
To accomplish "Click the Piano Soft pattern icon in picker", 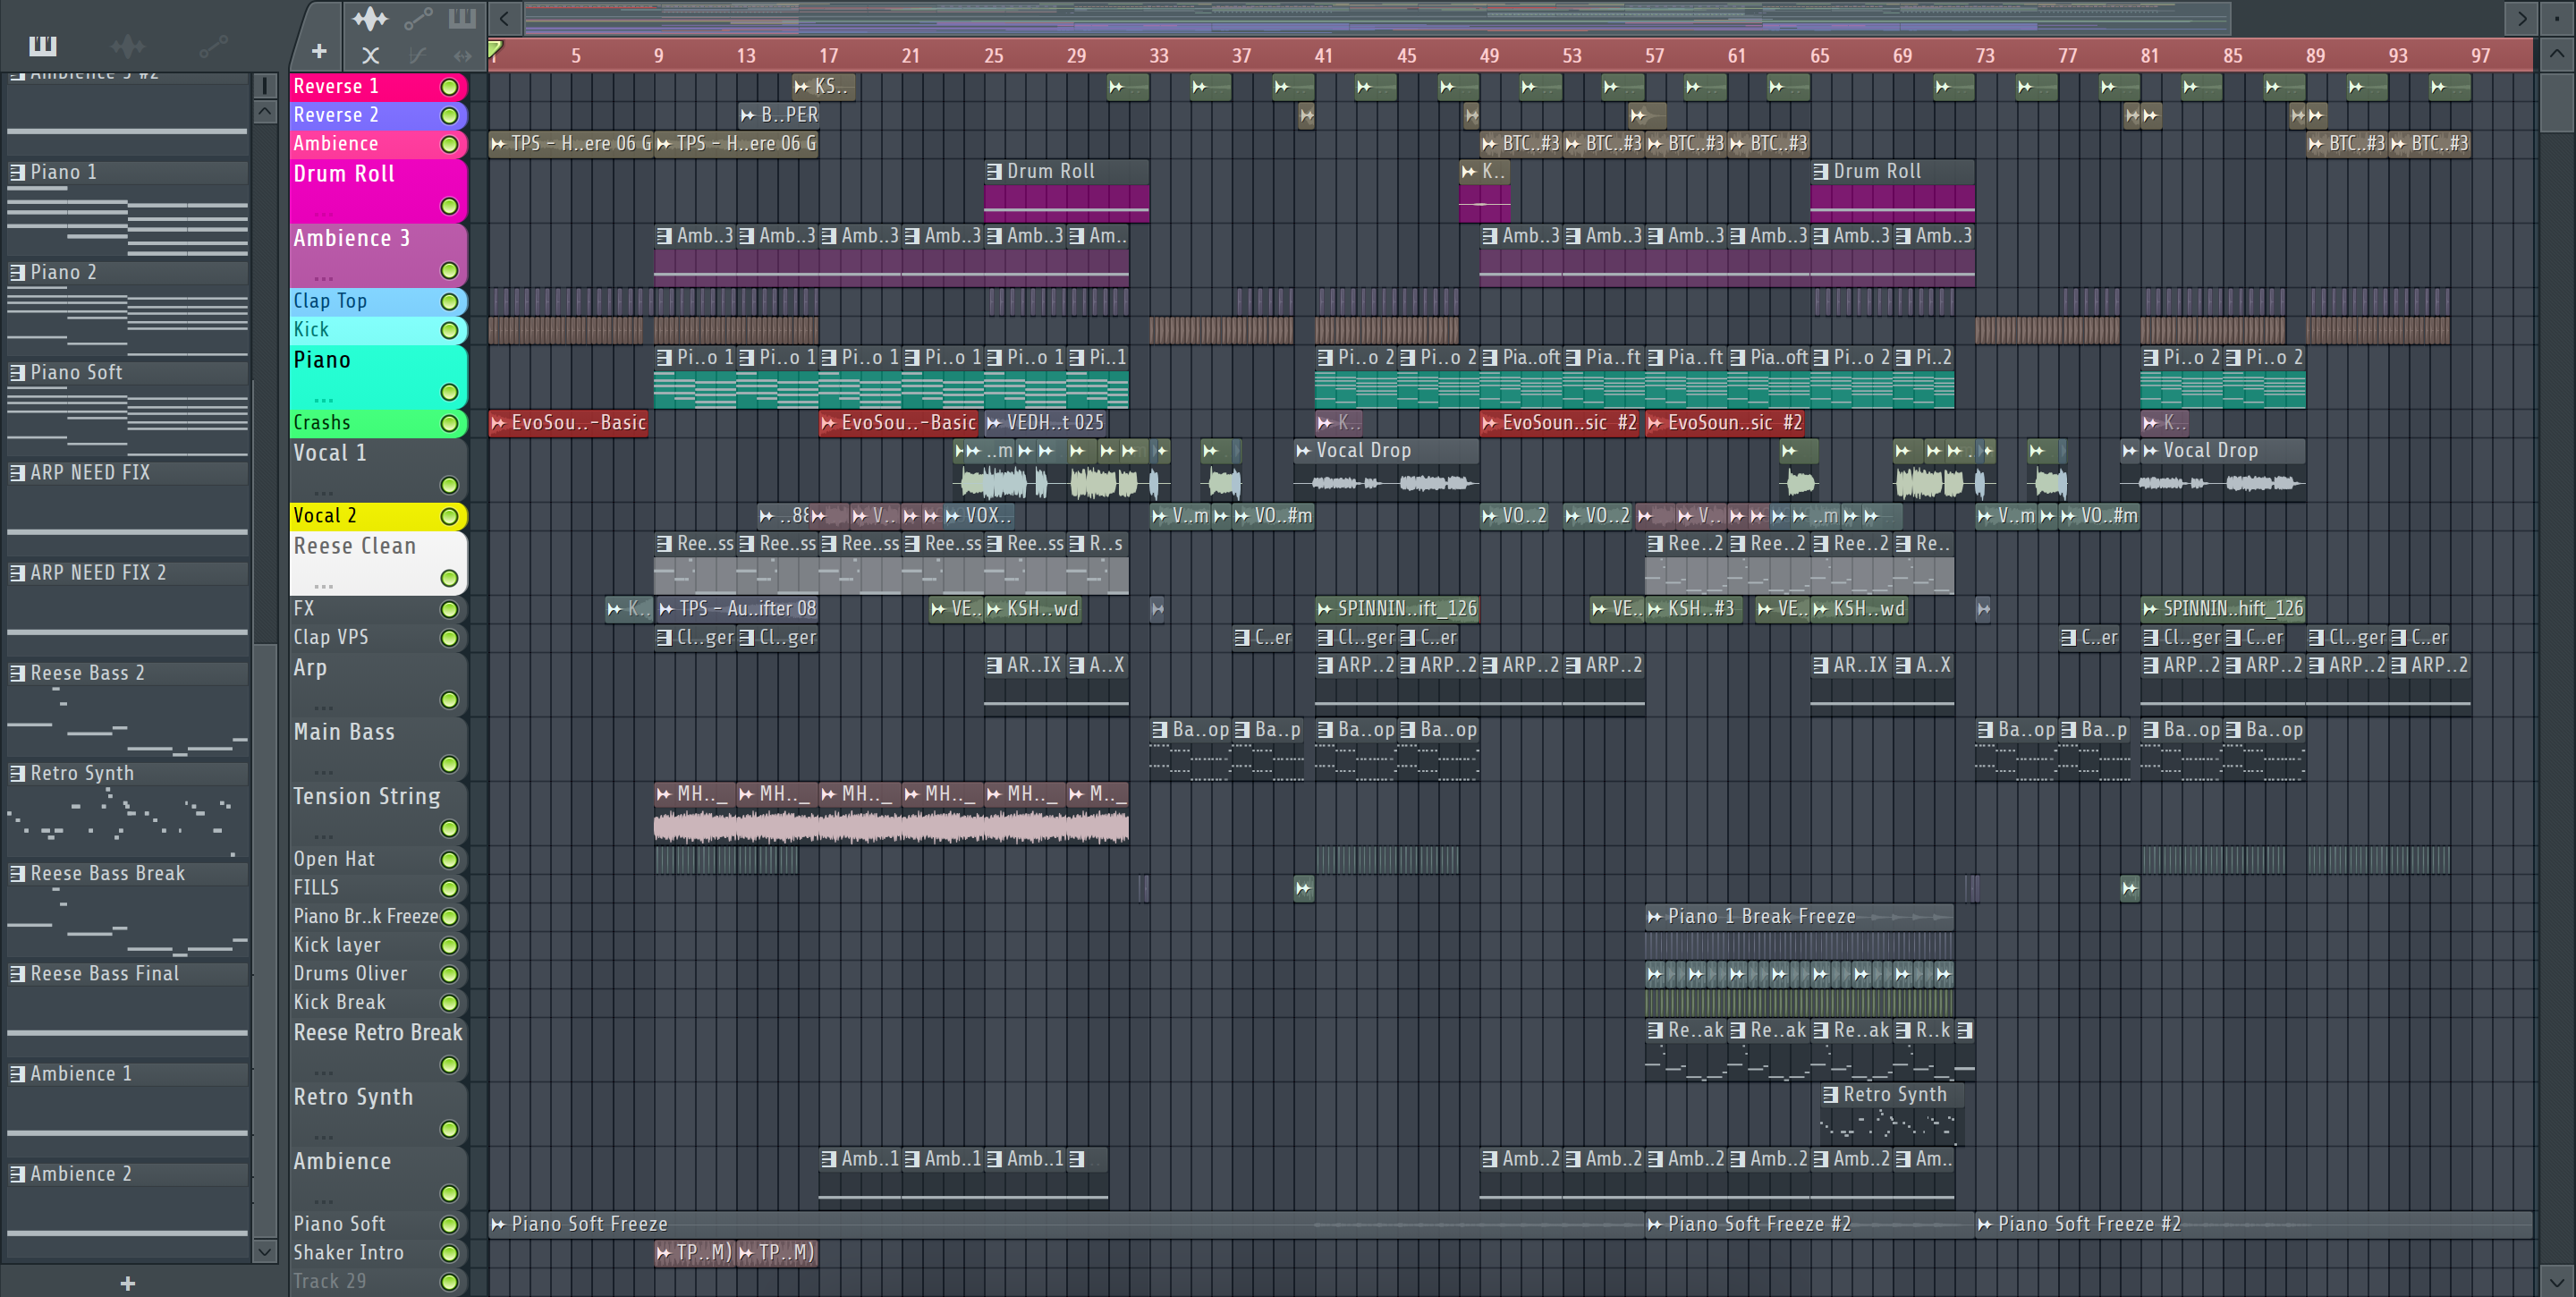I will [17, 372].
